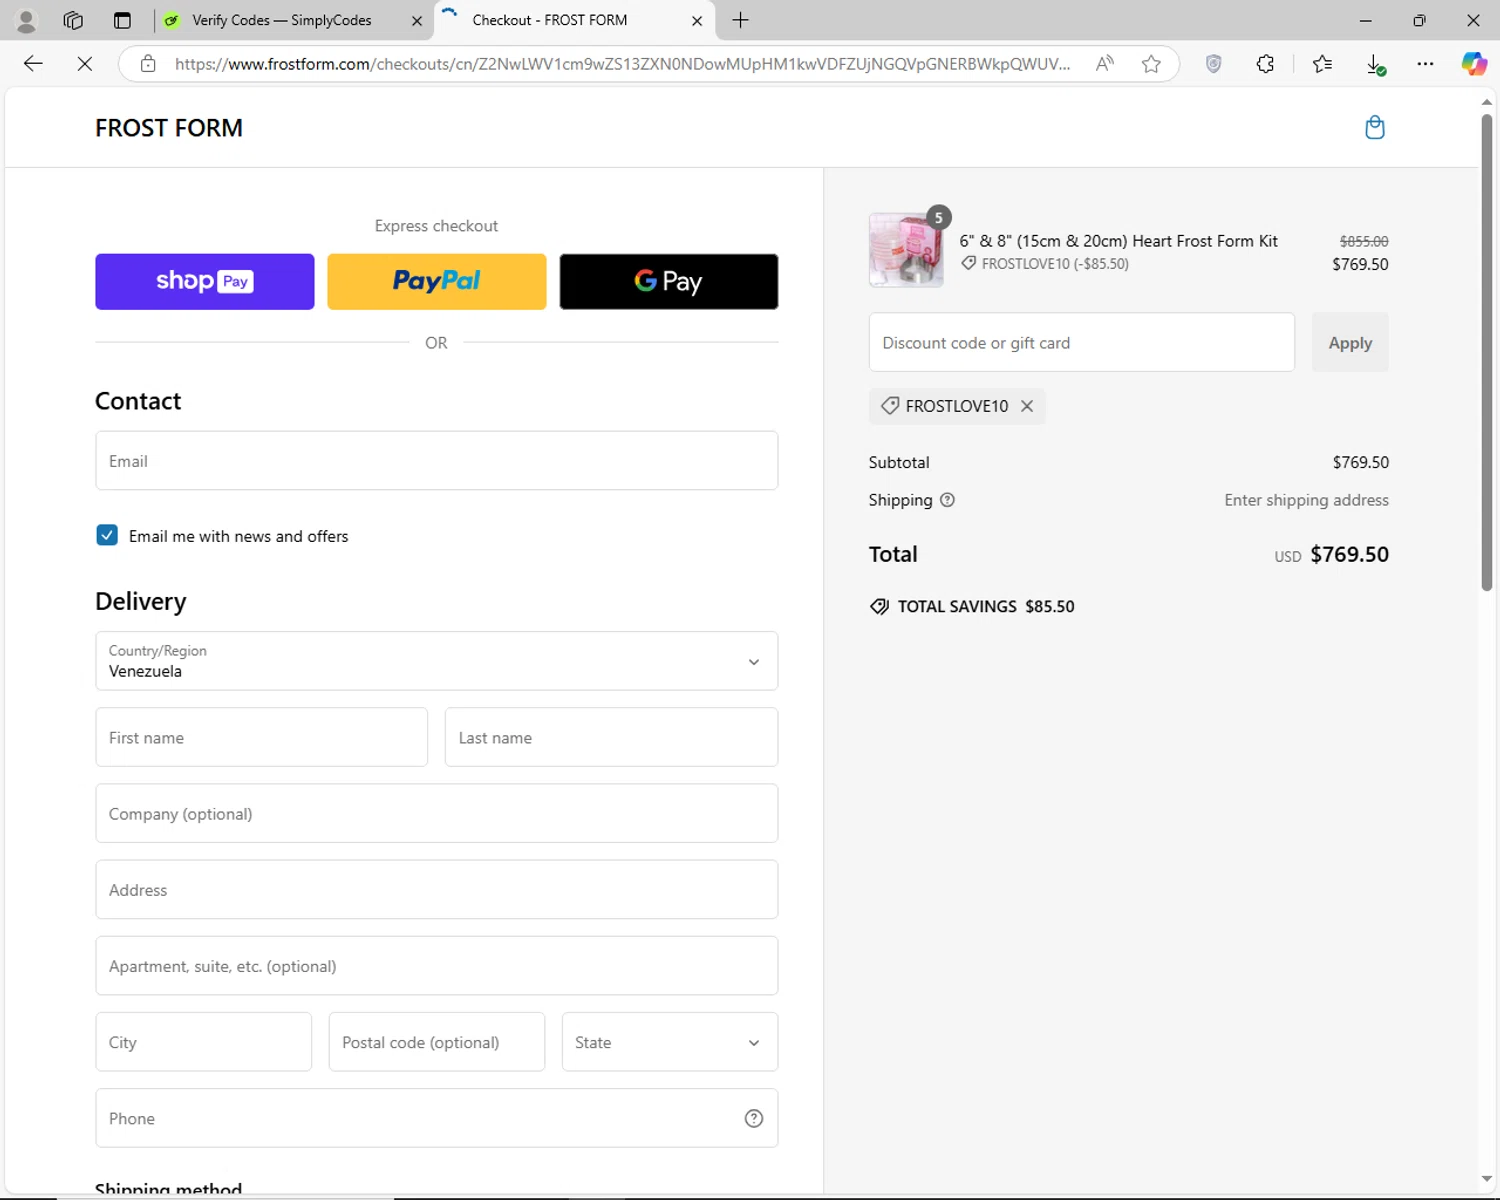Click the First name field
This screenshot has height=1200, width=1500.
point(262,738)
